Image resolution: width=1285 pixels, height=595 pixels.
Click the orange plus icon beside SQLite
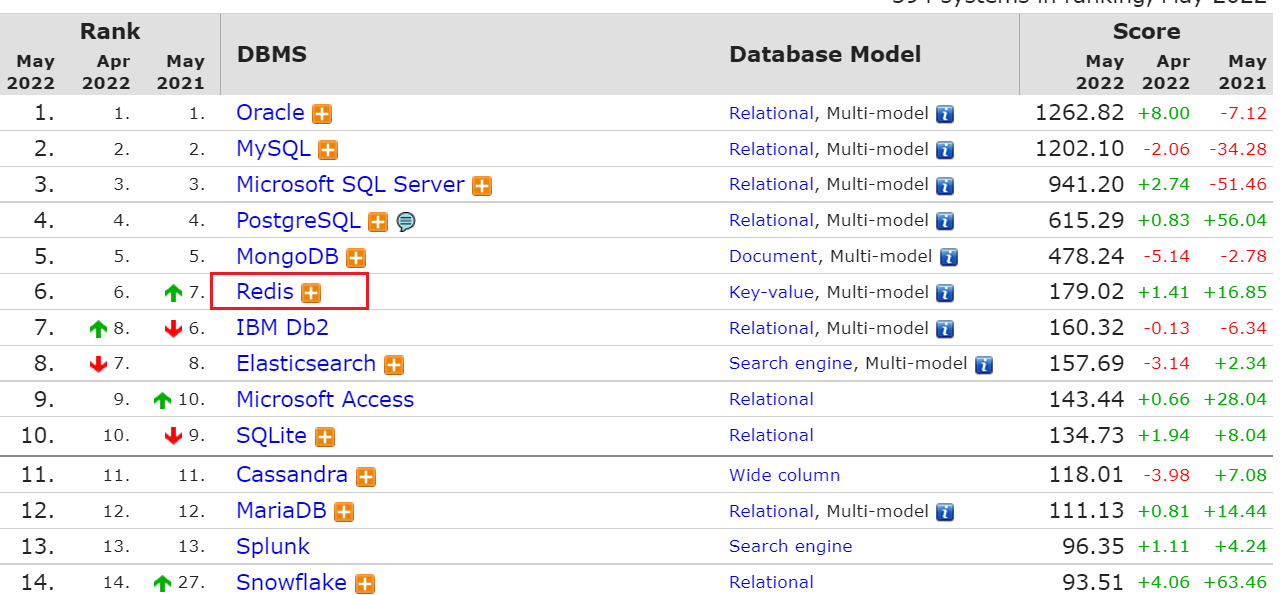[x=325, y=437]
